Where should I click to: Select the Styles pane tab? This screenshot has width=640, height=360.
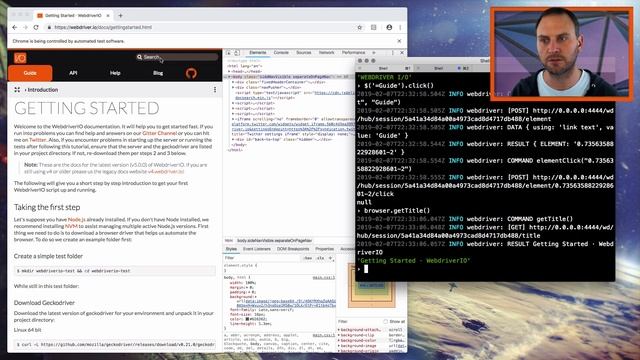pos(231,249)
